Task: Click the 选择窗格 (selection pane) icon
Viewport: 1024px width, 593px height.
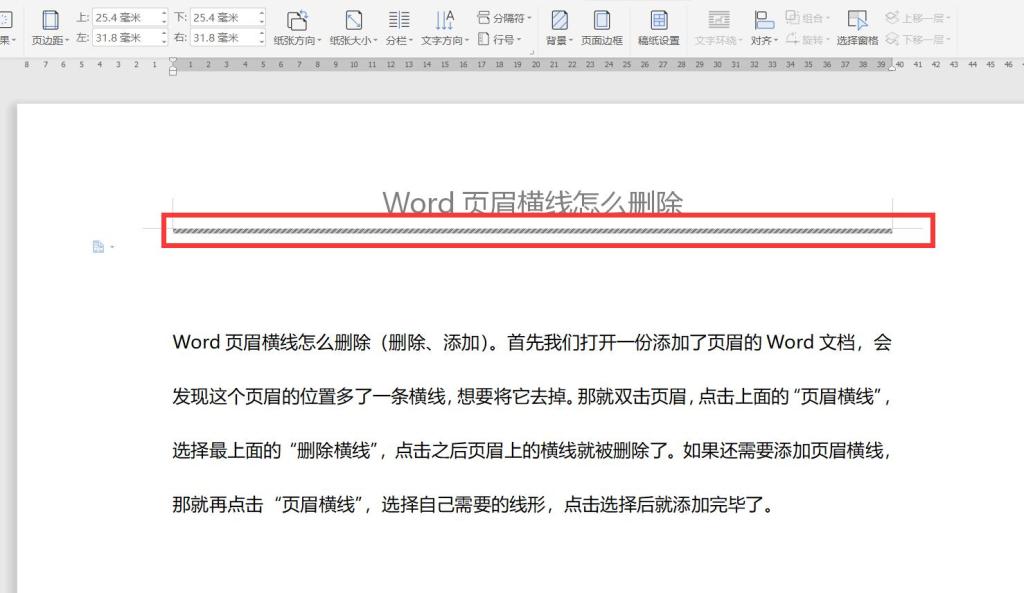Action: click(x=857, y=20)
